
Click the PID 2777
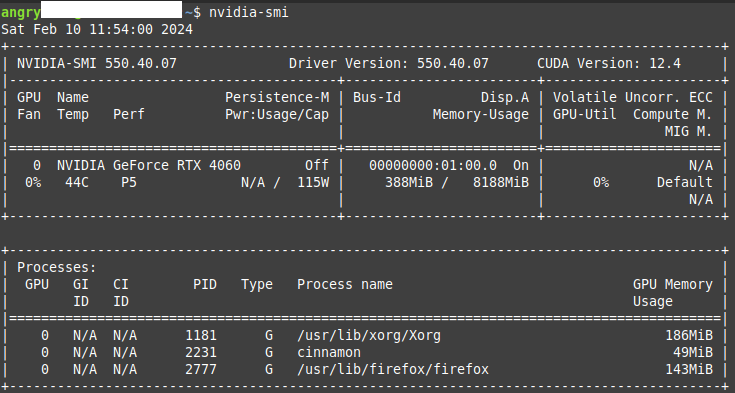[201, 369]
